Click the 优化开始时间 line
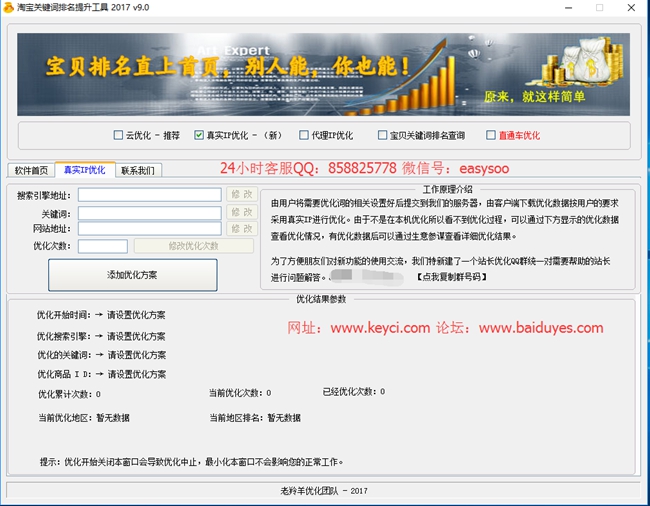Image resolution: width=650 pixels, height=506 pixels. click(x=101, y=315)
